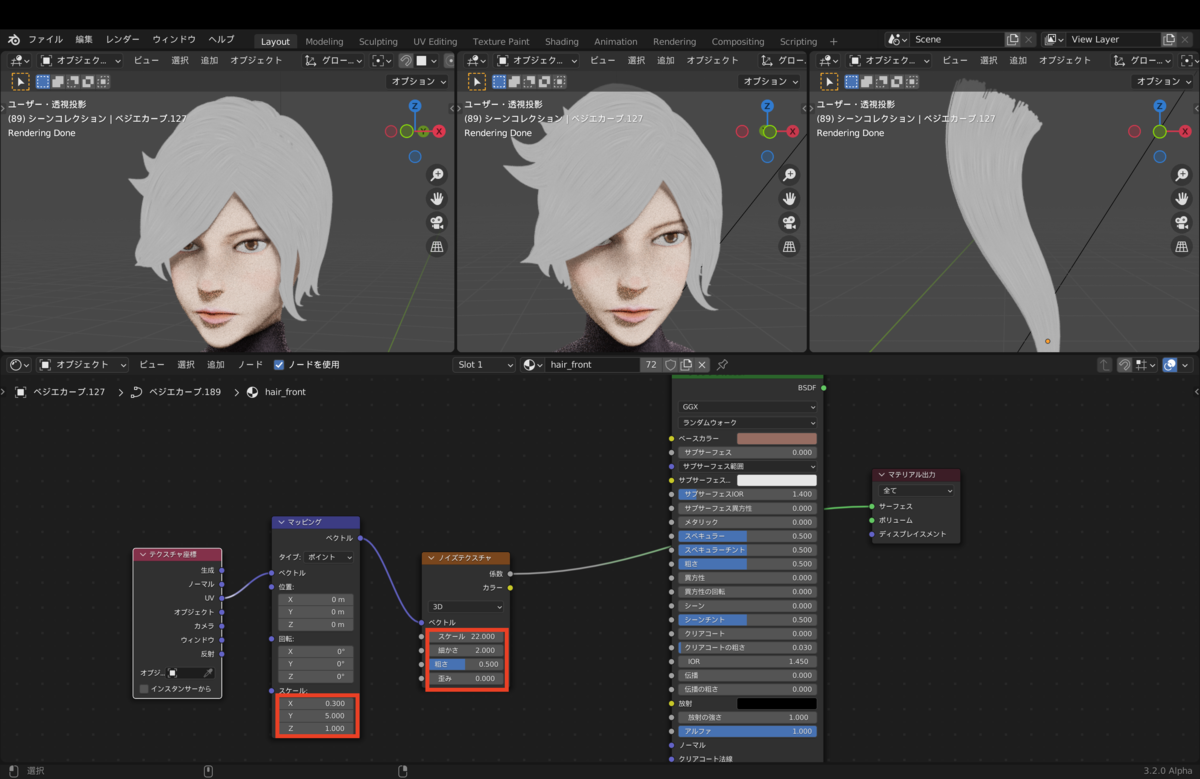Image resolution: width=1200 pixels, height=779 pixels.
Task: Click the Mapping scale Y value 5.000
Action: pos(316,715)
